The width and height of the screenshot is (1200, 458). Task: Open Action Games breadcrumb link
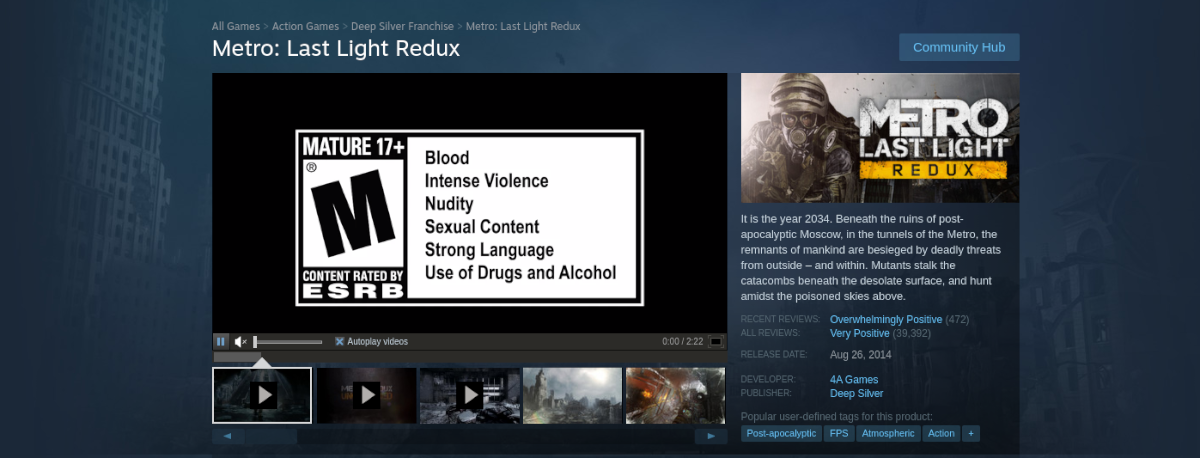[x=305, y=26]
